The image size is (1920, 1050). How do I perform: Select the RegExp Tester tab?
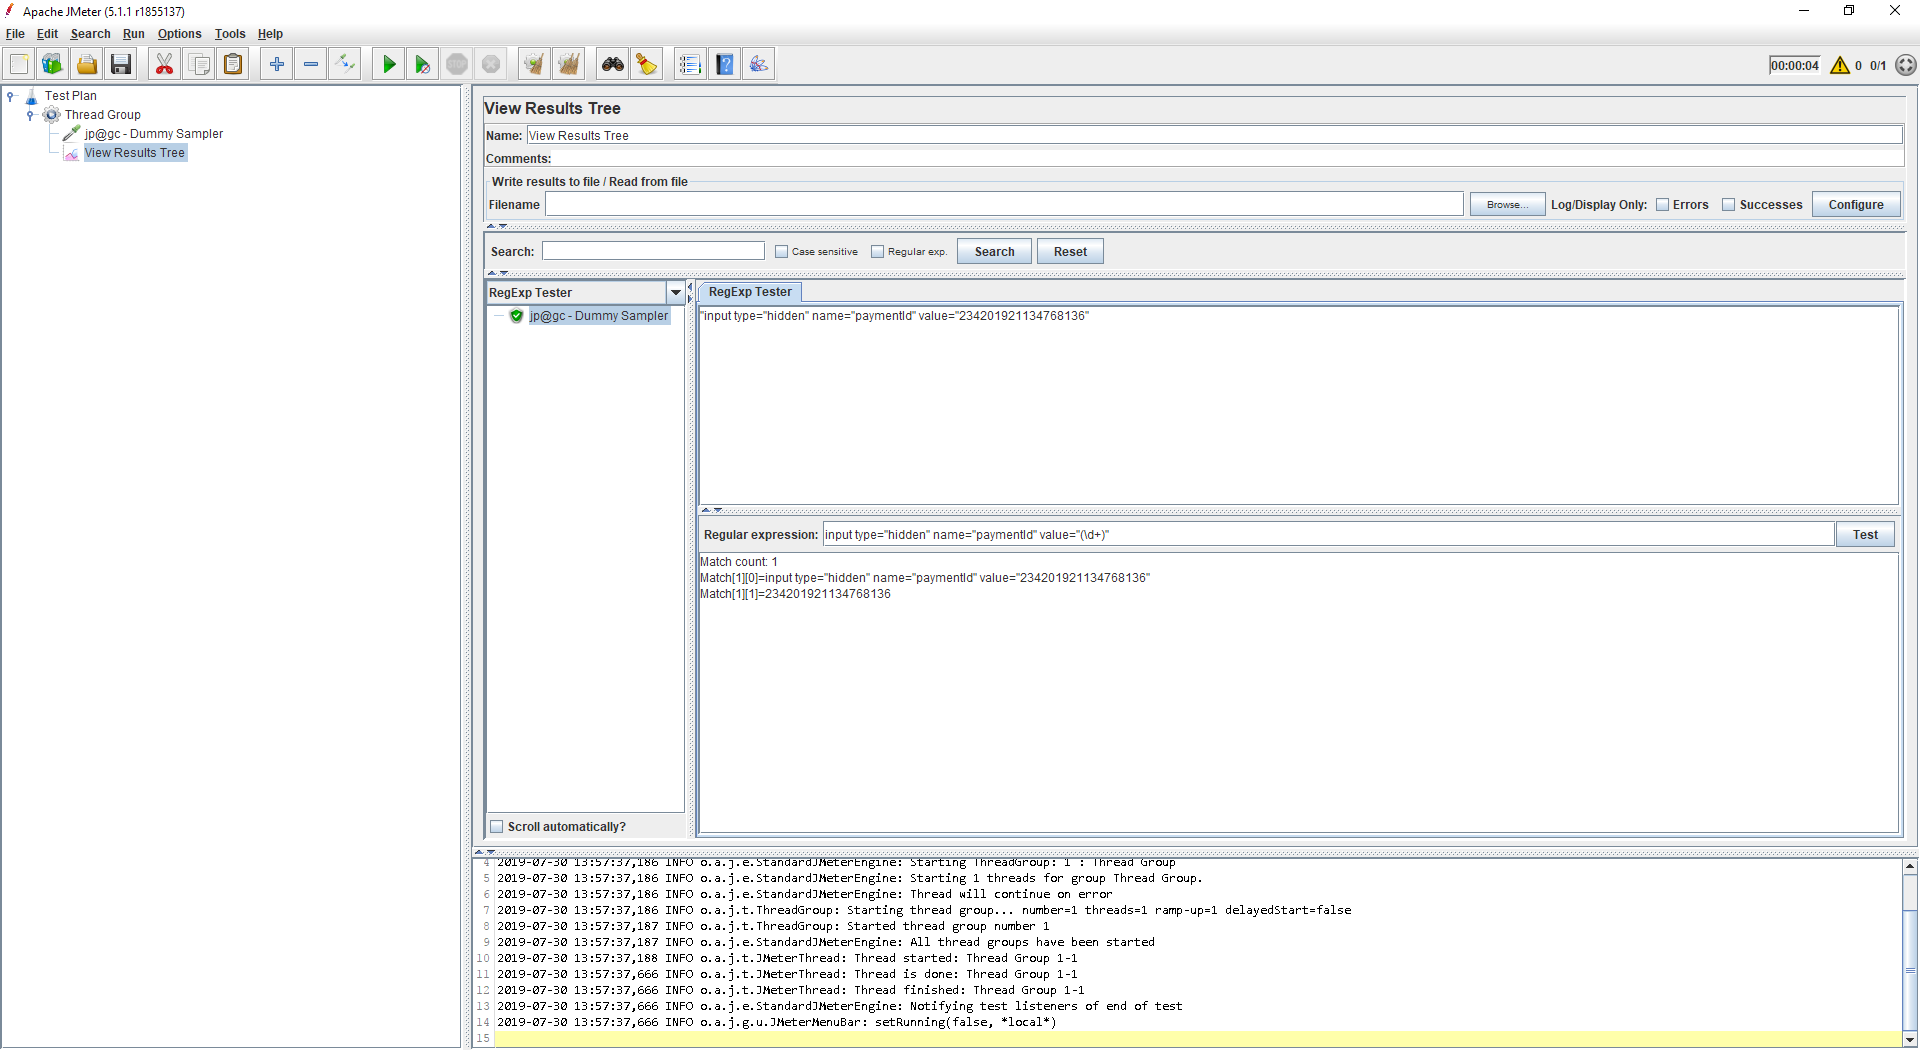(750, 292)
